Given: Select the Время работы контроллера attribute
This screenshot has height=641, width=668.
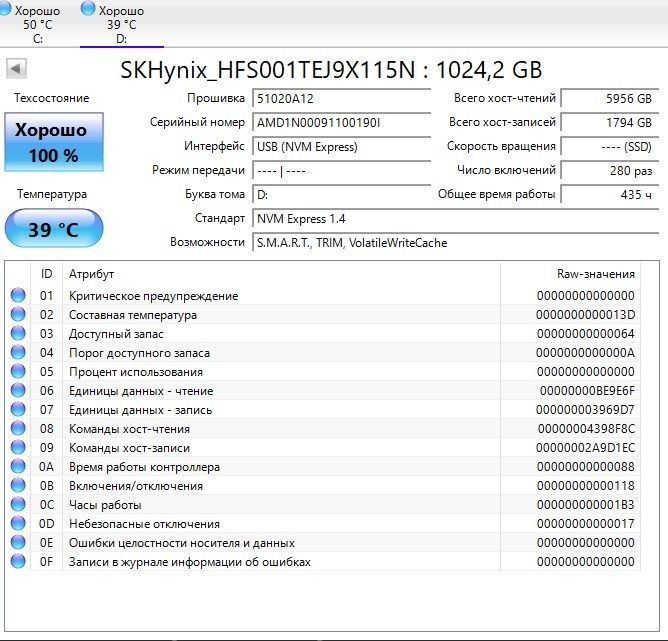Looking at the screenshot, I should pyautogui.click(x=144, y=467).
